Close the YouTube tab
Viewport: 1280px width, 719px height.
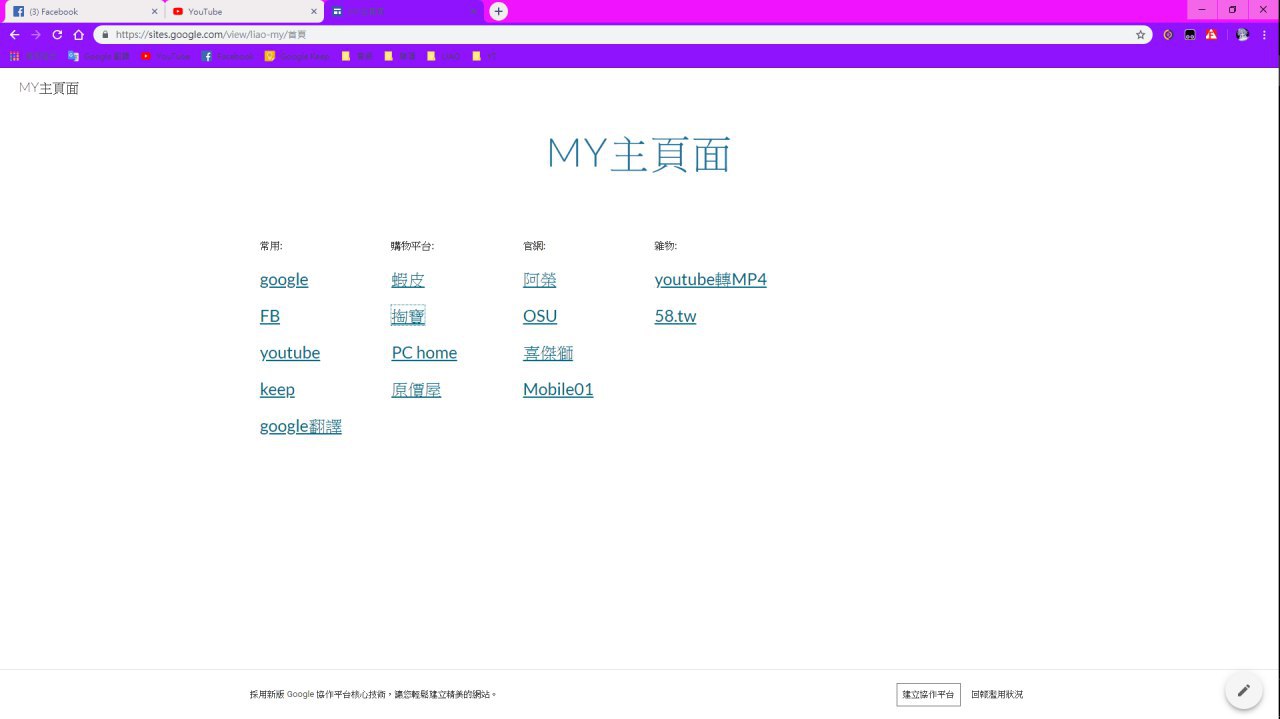[x=314, y=12]
